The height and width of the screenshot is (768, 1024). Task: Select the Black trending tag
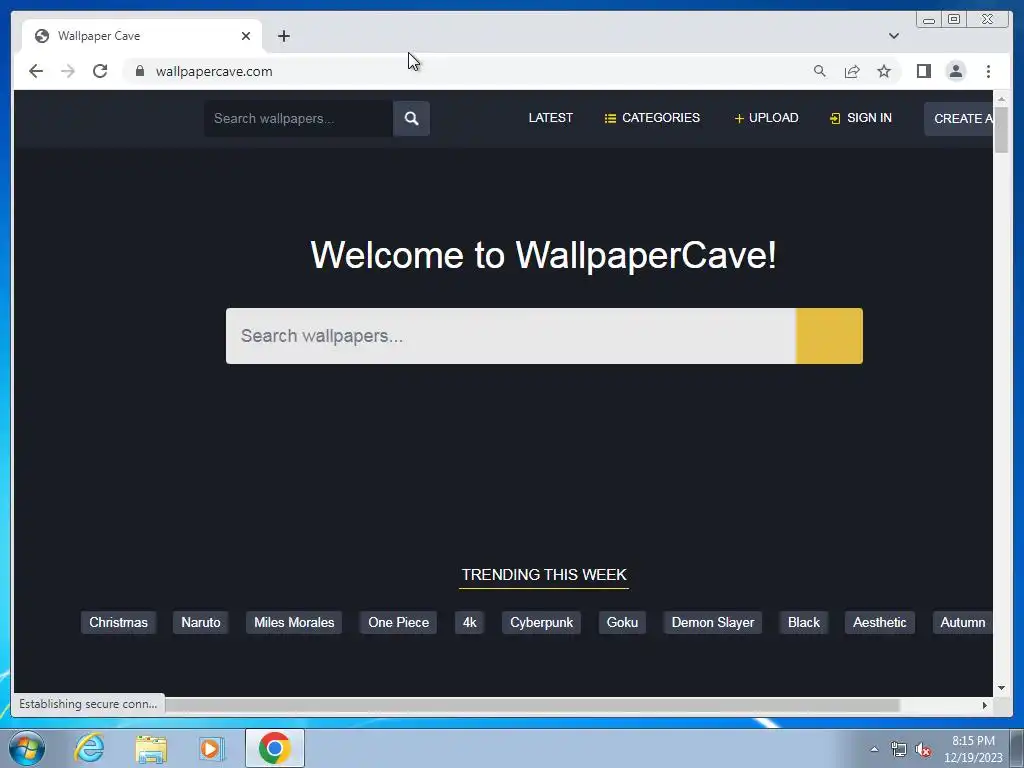tap(804, 622)
